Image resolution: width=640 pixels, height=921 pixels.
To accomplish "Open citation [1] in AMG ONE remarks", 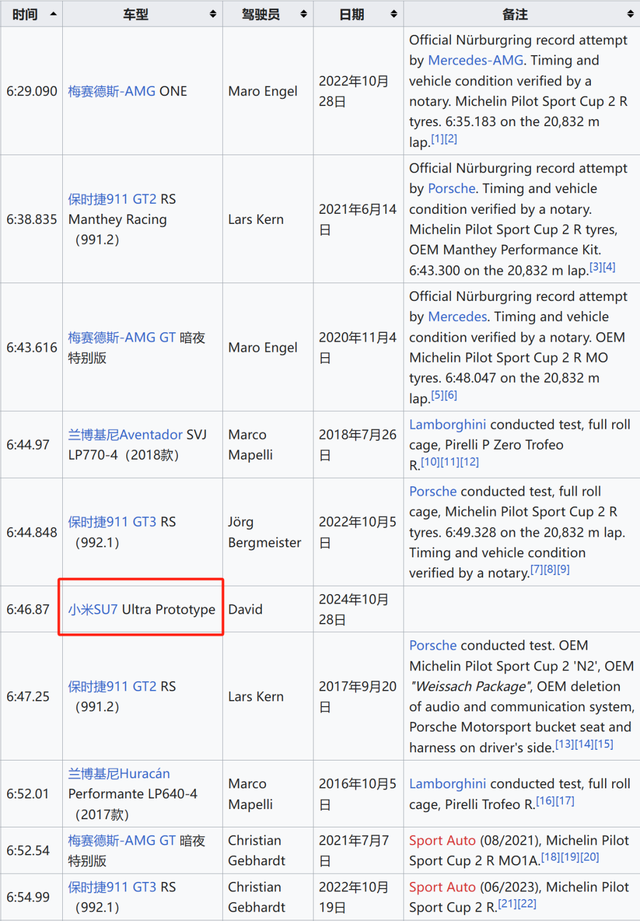I will [x=437, y=139].
